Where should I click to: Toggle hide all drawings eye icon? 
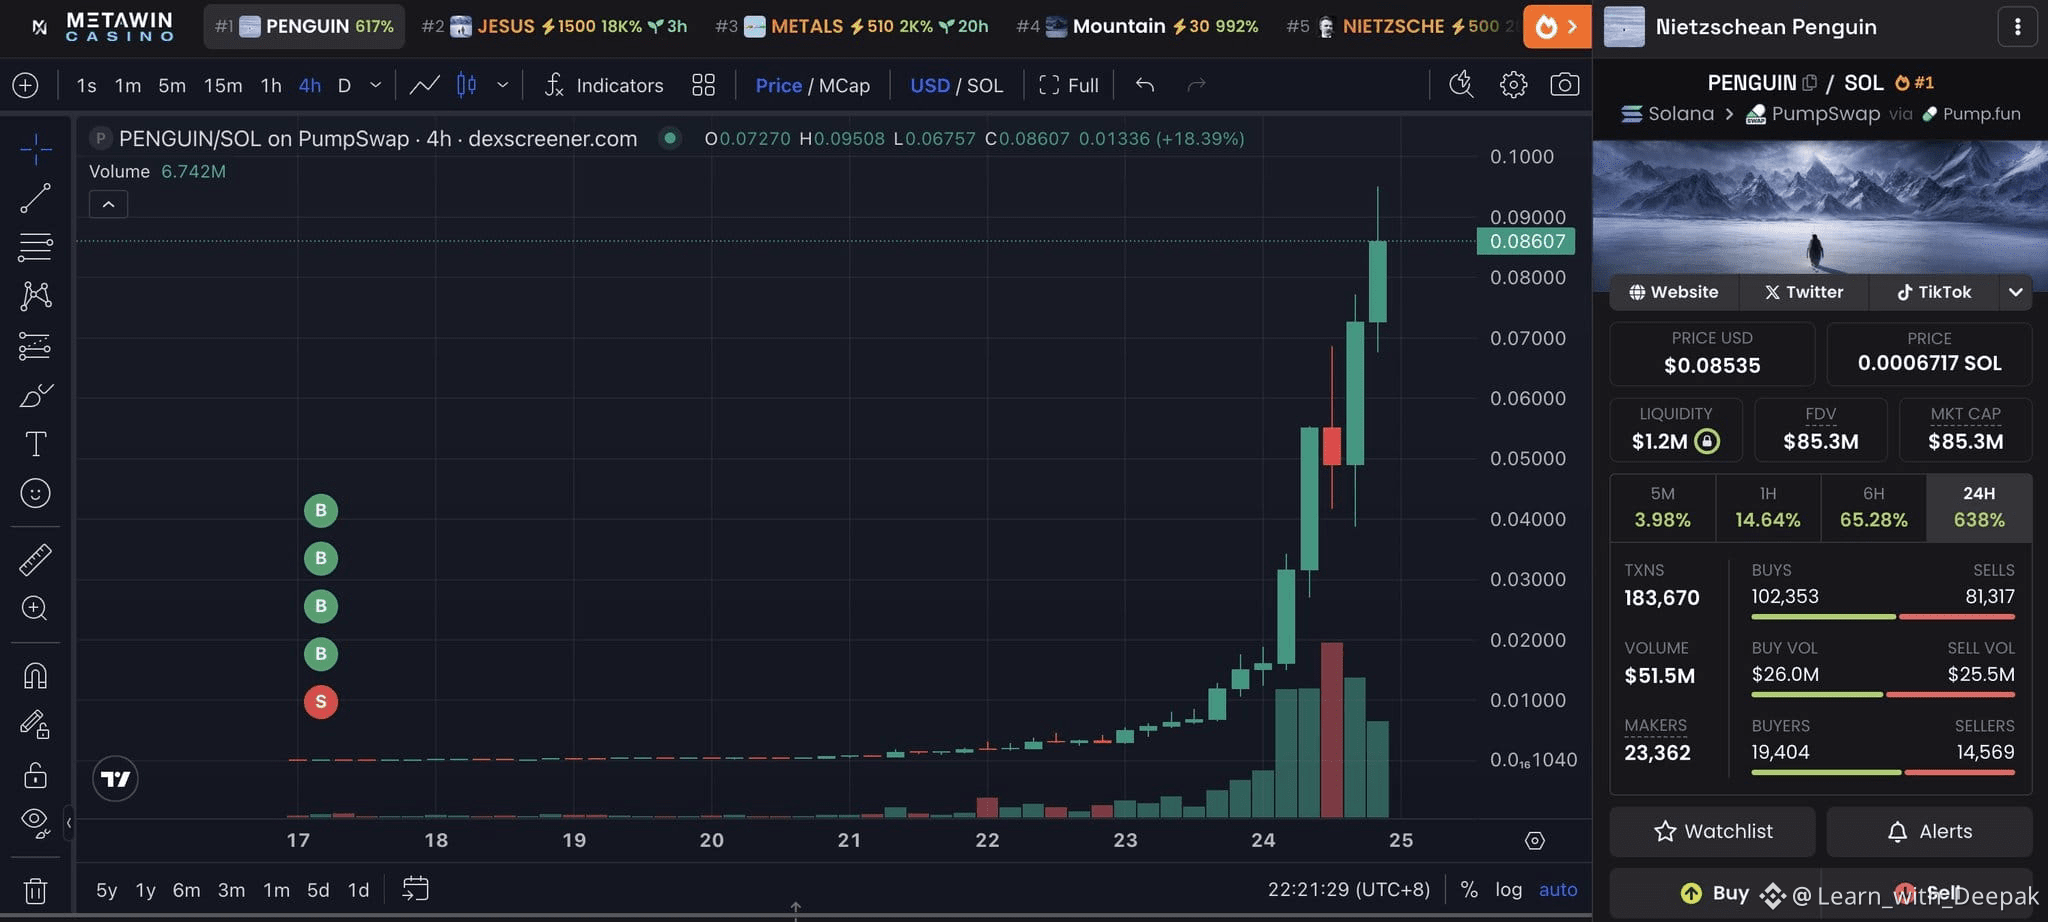pyautogui.click(x=35, y=822)
